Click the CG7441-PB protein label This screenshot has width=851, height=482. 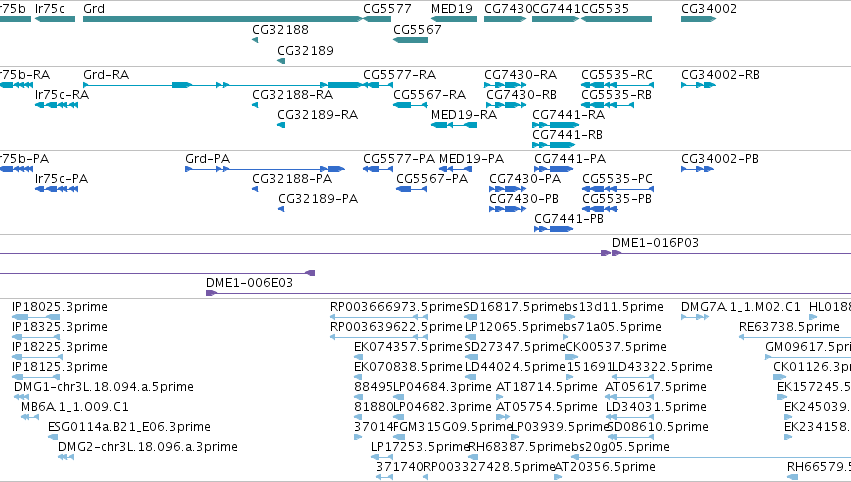pos(569,219)
